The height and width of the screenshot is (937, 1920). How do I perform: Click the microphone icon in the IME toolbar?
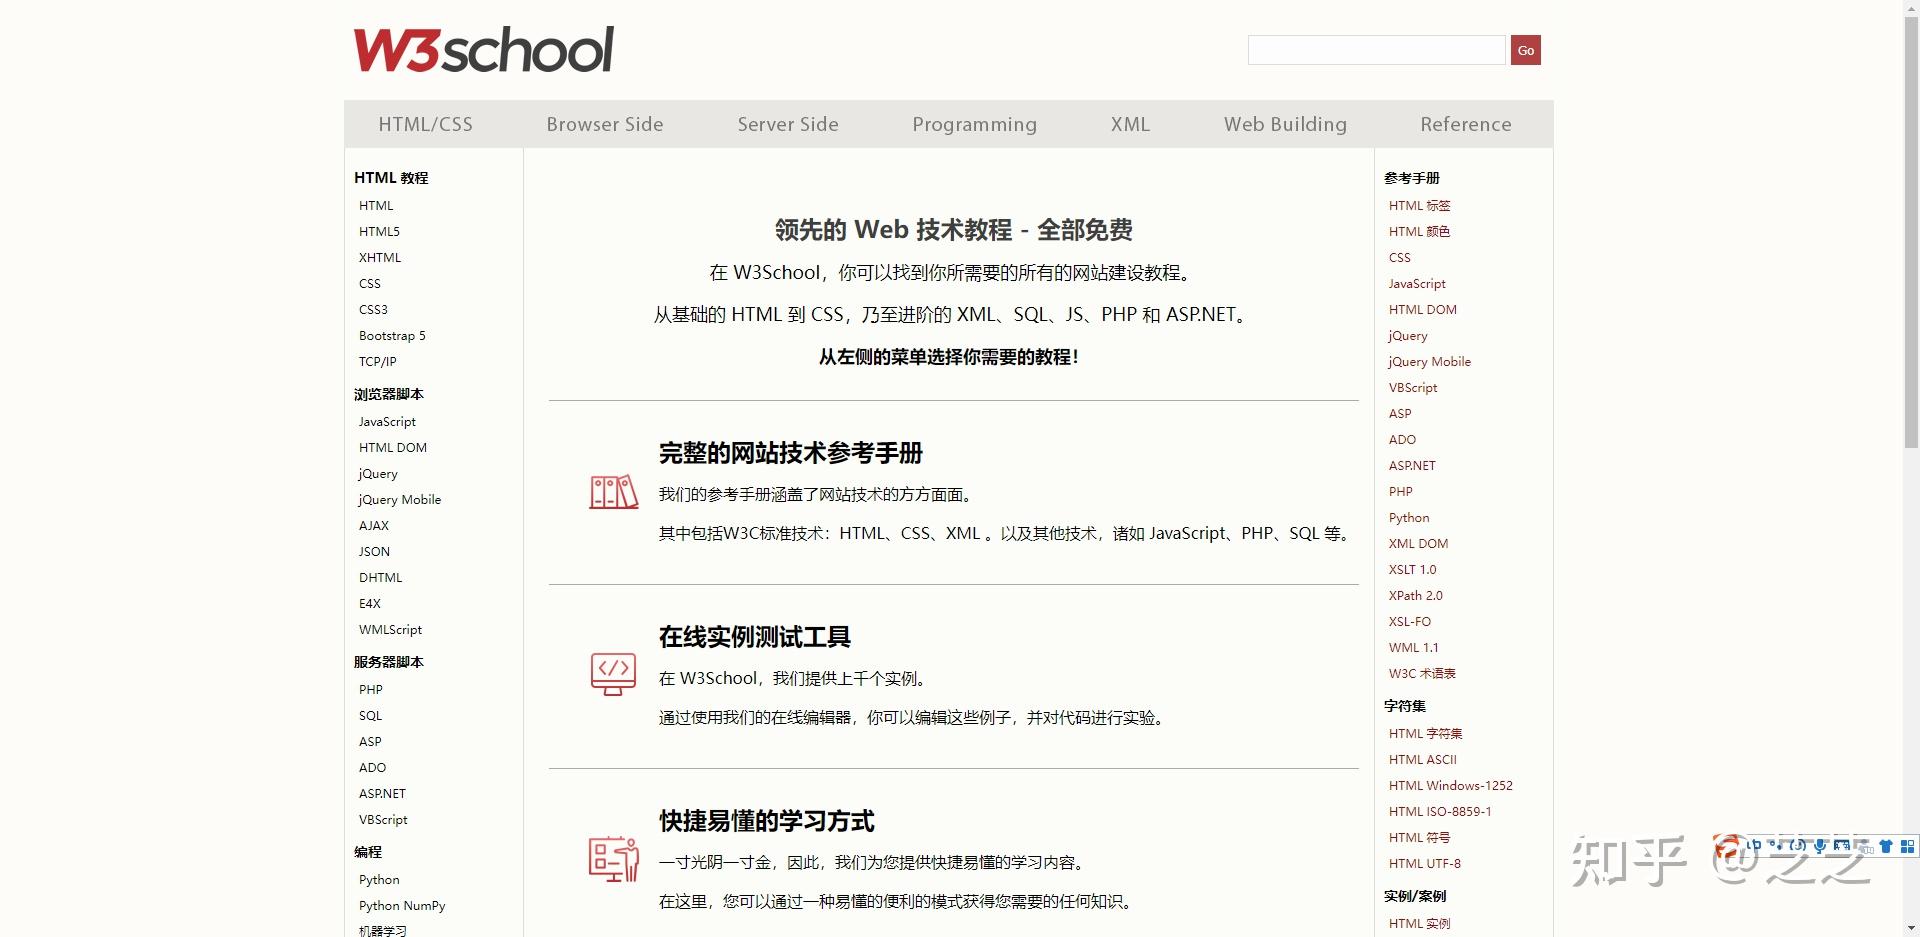click(1820, 846)
